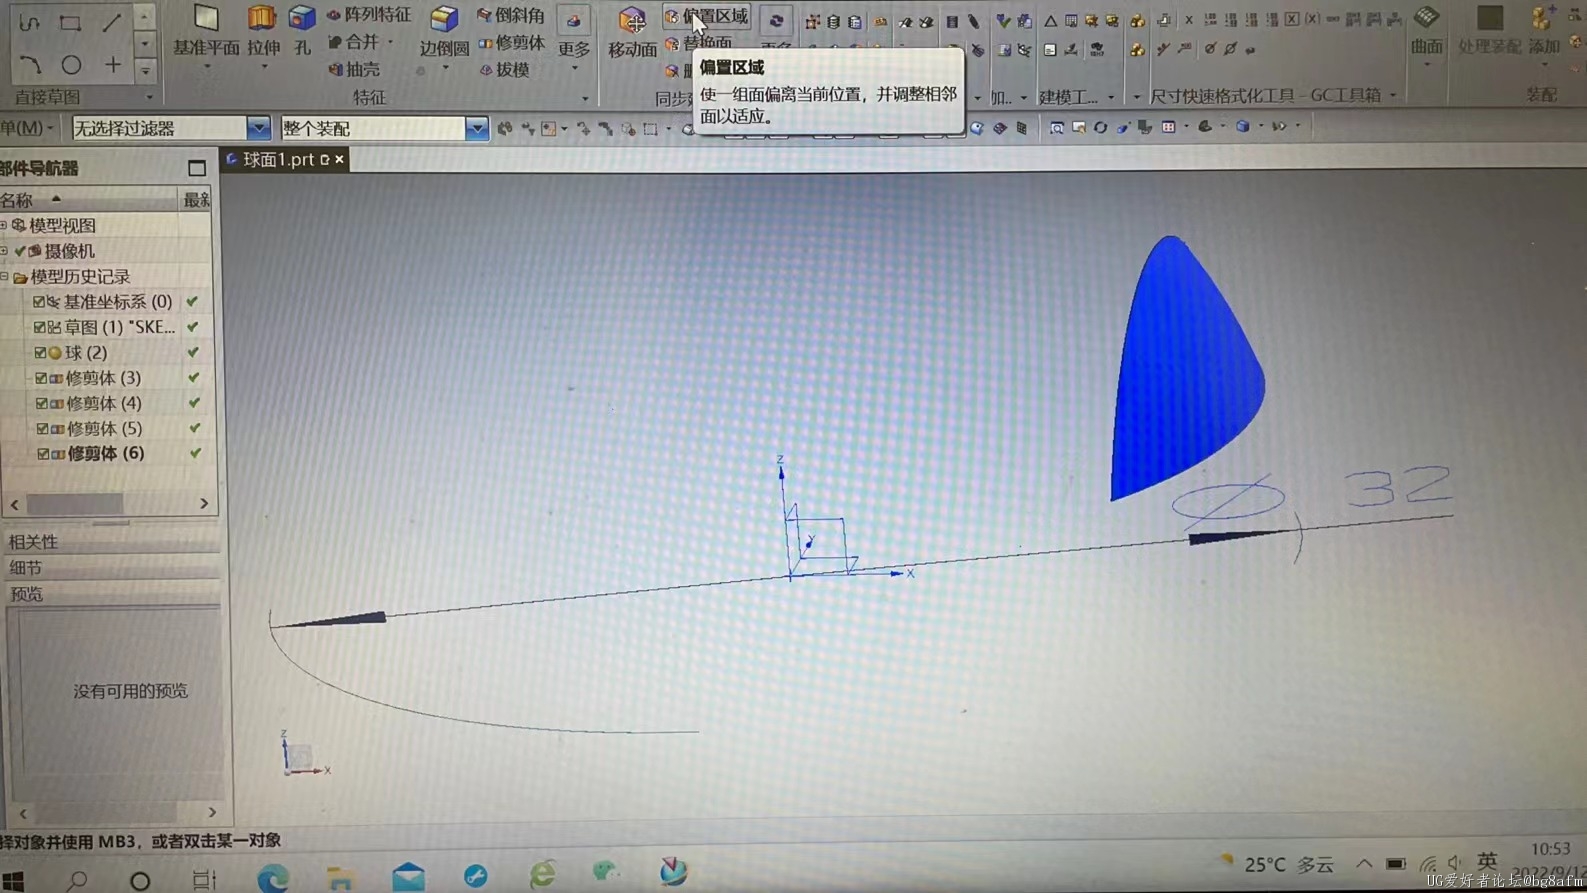Toggle checkbox for 修剪体 (5)
The height and width of the screenshot is (893, 1587).
pyautogui.click(x=42, y=428)
